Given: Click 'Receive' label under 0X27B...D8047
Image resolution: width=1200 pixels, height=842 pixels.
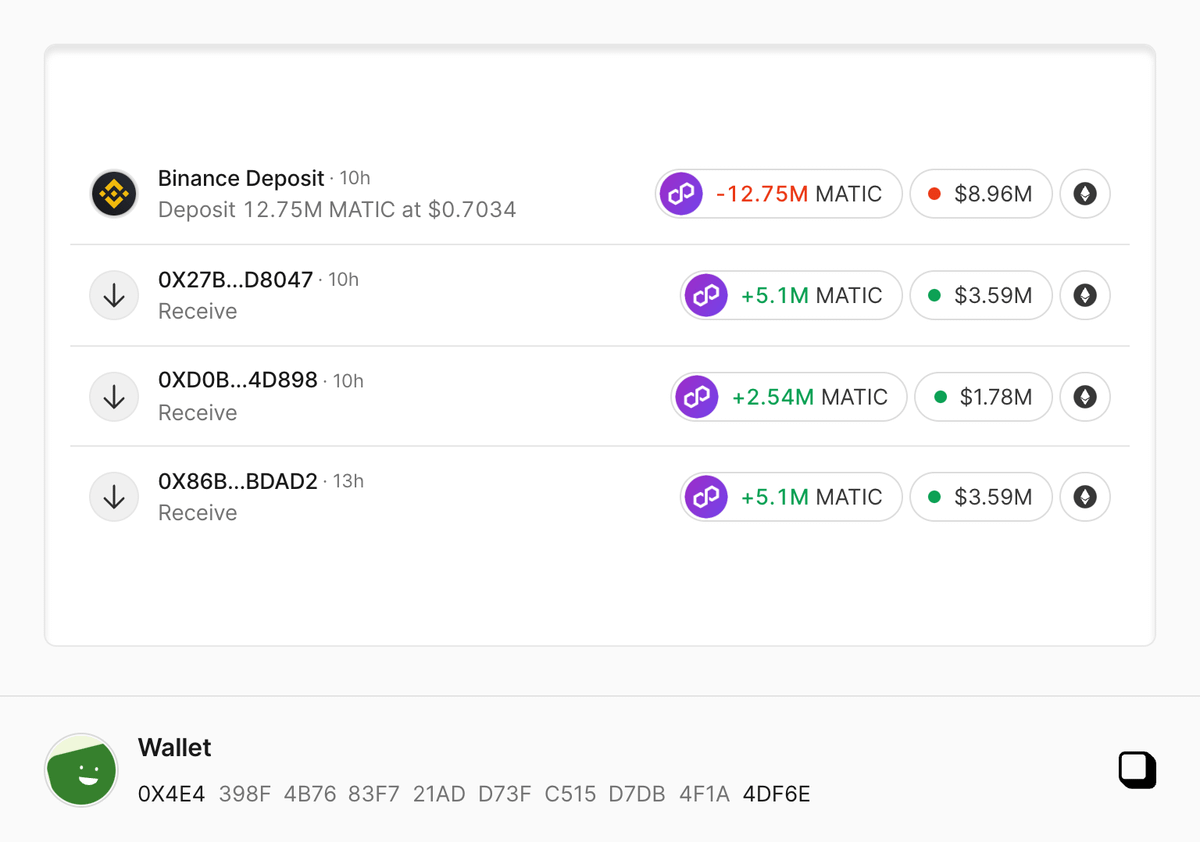Looking at the screenshot, I should [197, 312].
